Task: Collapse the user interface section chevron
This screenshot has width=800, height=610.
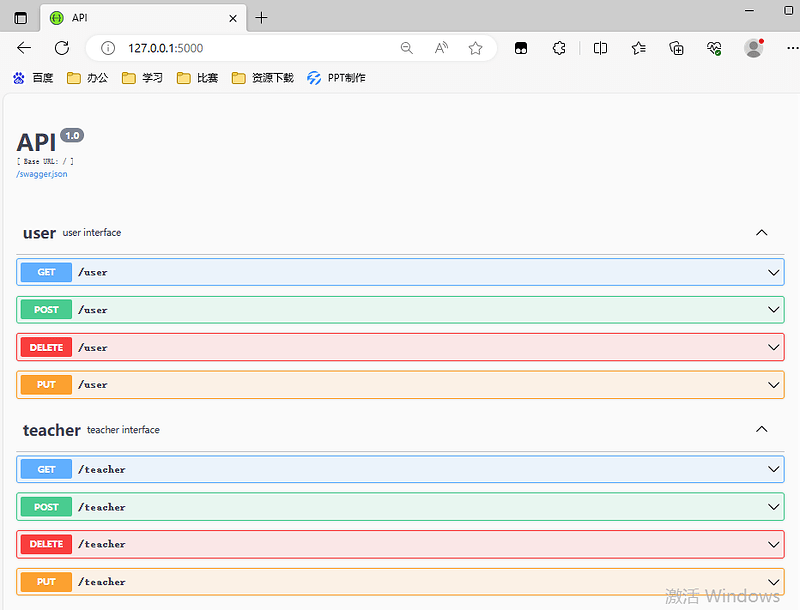Action: pos(761,233)
